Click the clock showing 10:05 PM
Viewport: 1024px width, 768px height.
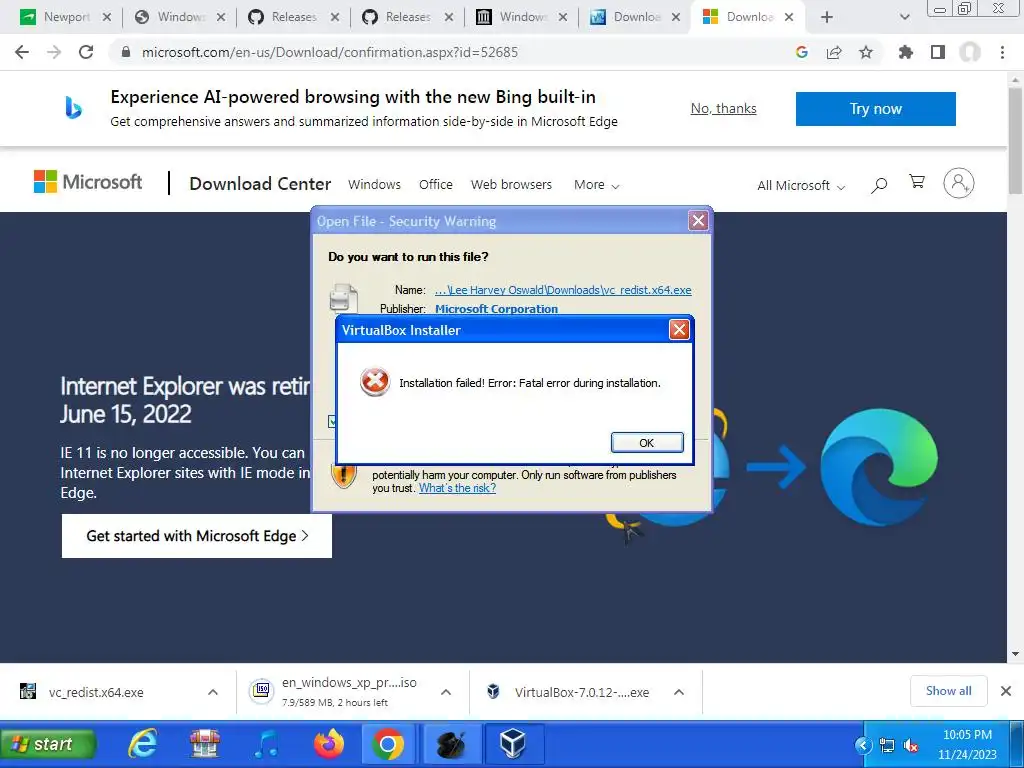[967, 735]
